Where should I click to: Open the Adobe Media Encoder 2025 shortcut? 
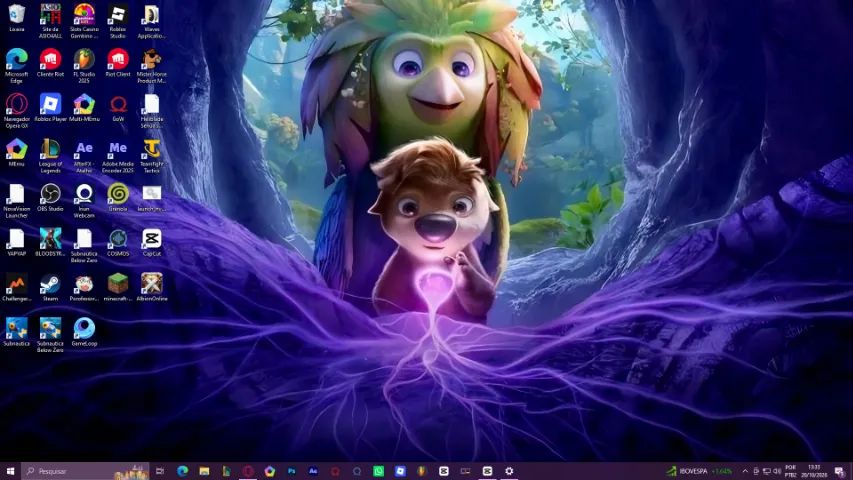coord(118,156)
